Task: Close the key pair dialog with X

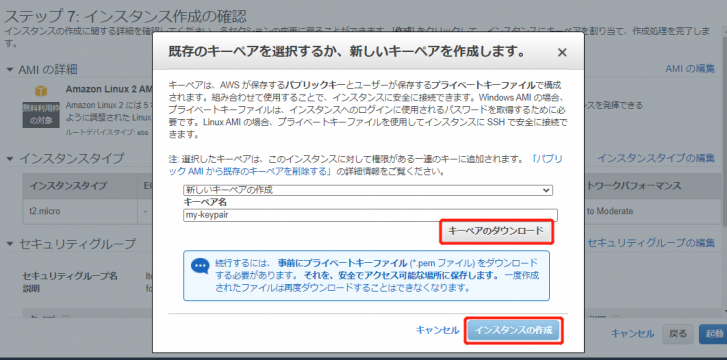Action: [x=562, y=52]
